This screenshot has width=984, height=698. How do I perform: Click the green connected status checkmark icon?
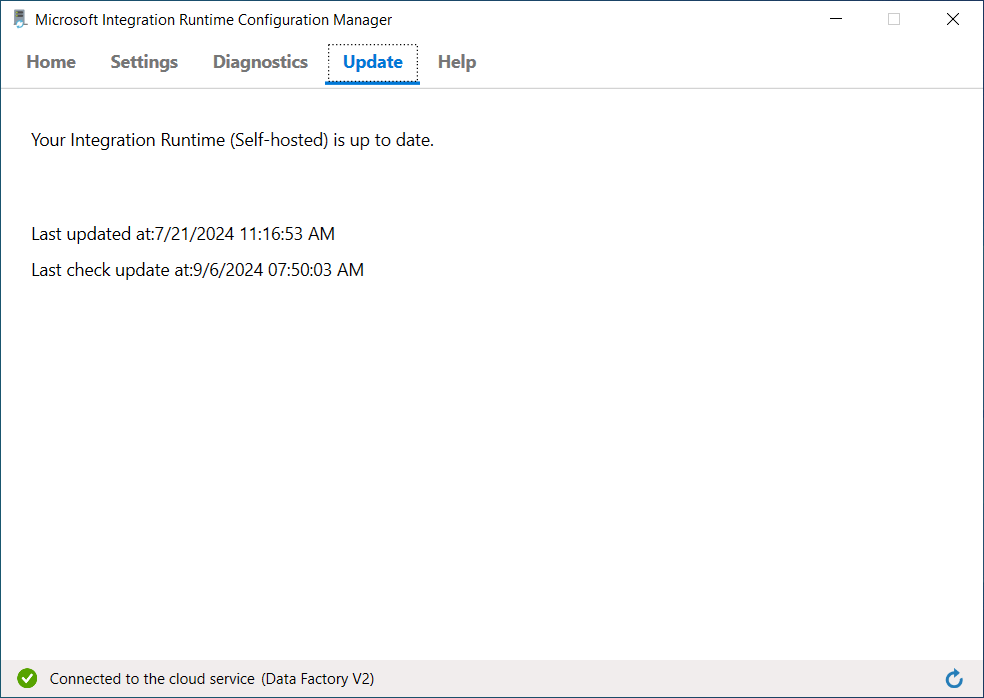pos(27,679)
